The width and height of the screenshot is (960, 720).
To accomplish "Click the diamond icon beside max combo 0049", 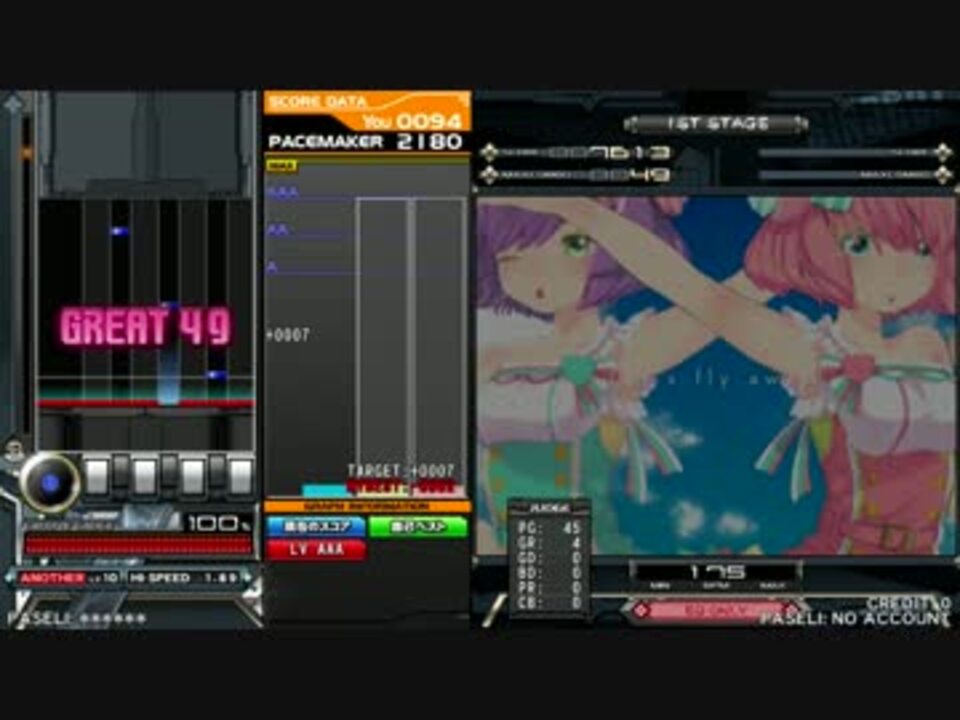I will [489, 175].
